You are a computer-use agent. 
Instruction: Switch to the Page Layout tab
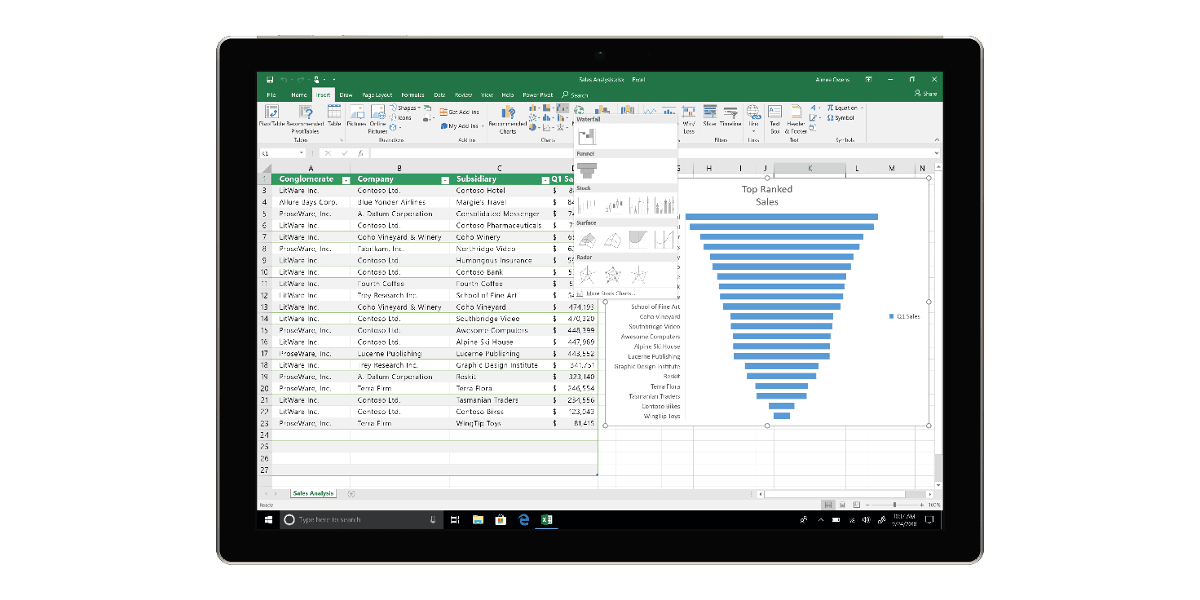tap(377, 94)
